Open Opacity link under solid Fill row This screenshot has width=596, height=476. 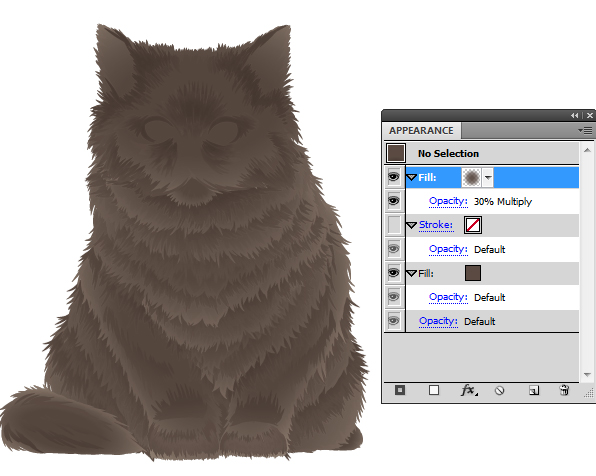pyautogui.click(x=448, y=297)
